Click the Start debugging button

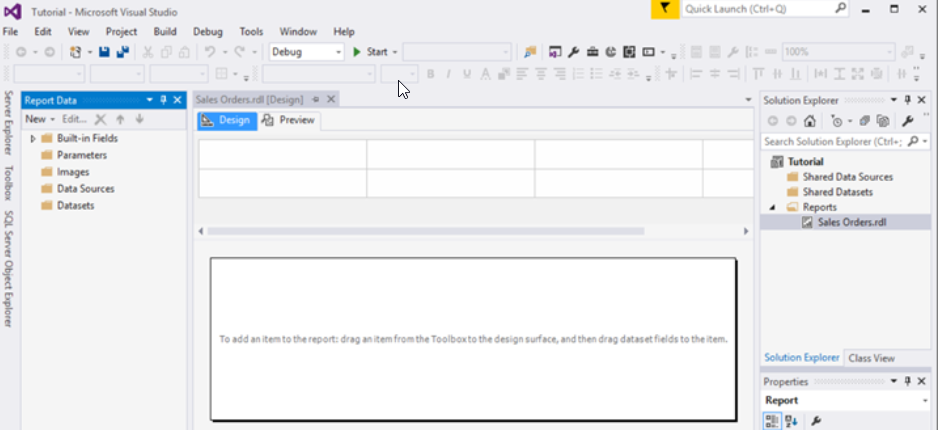[x=370, y=52]
